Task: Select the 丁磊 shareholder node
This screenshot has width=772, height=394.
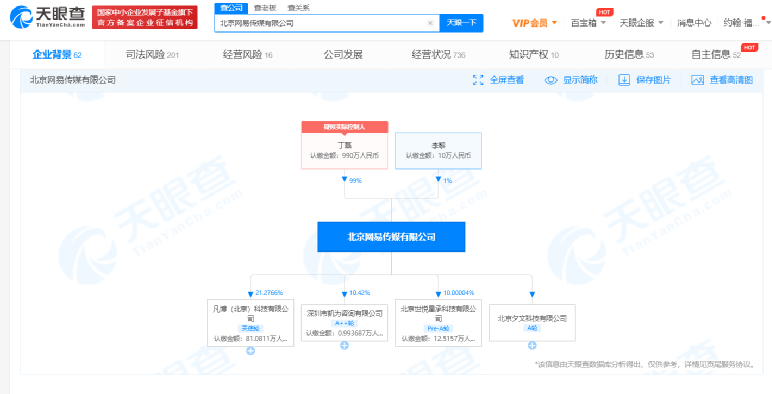Action: [345, 151]
